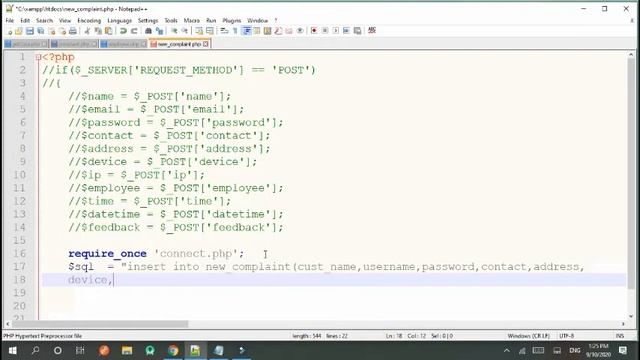Open the Function List icon
640x360 pixels.
tap(278, 31)
